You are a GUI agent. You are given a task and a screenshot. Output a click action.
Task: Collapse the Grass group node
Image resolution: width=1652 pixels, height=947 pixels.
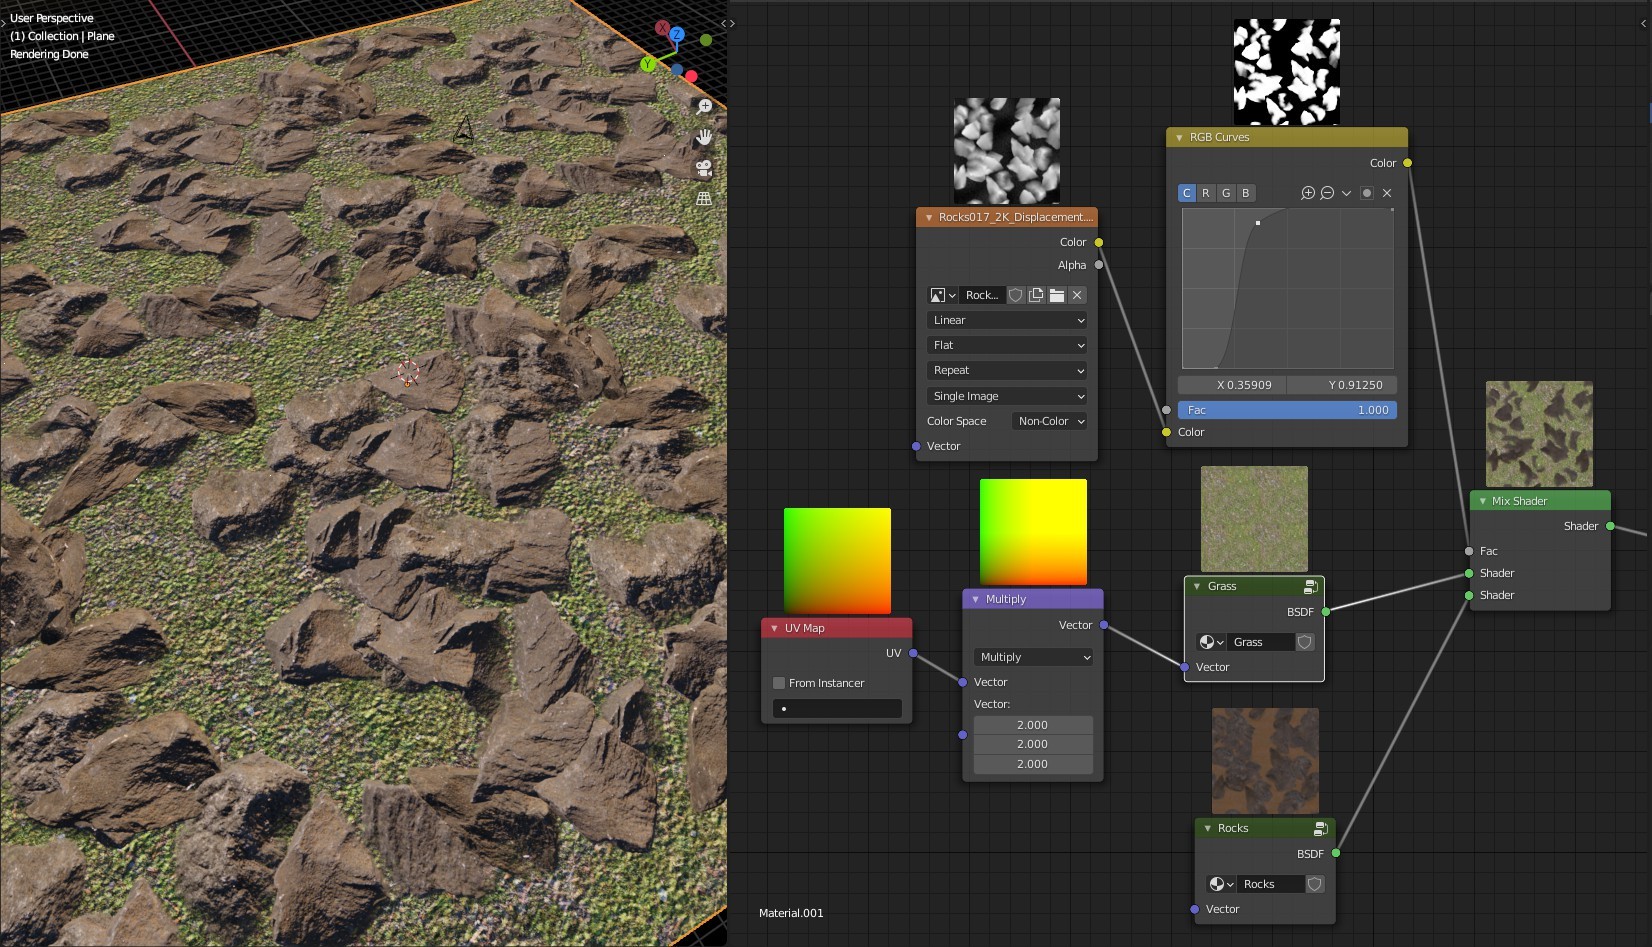[x=1197, y=586]
